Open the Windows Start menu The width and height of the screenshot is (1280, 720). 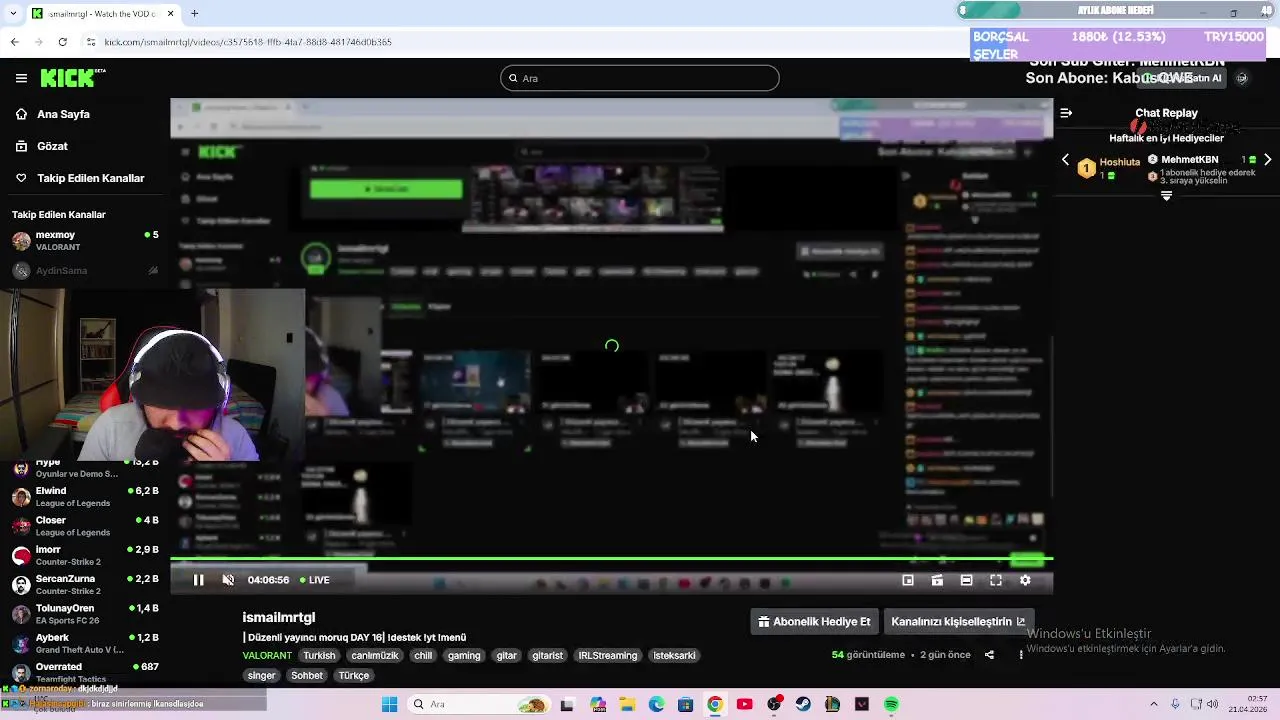tap(390, 704)
